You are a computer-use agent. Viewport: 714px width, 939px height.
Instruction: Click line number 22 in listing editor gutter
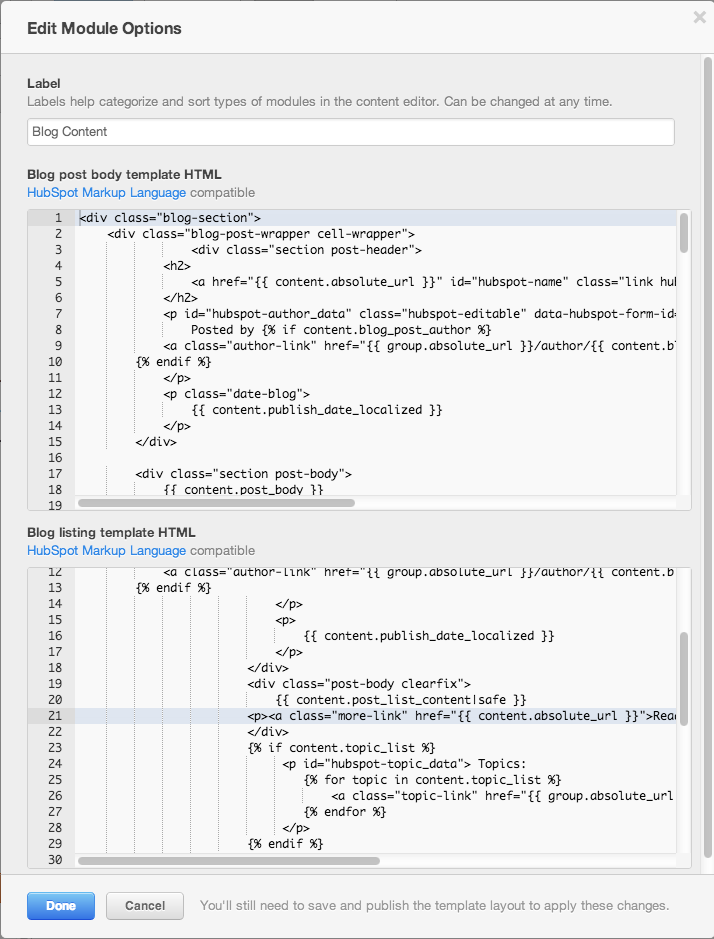click(55, 732)
